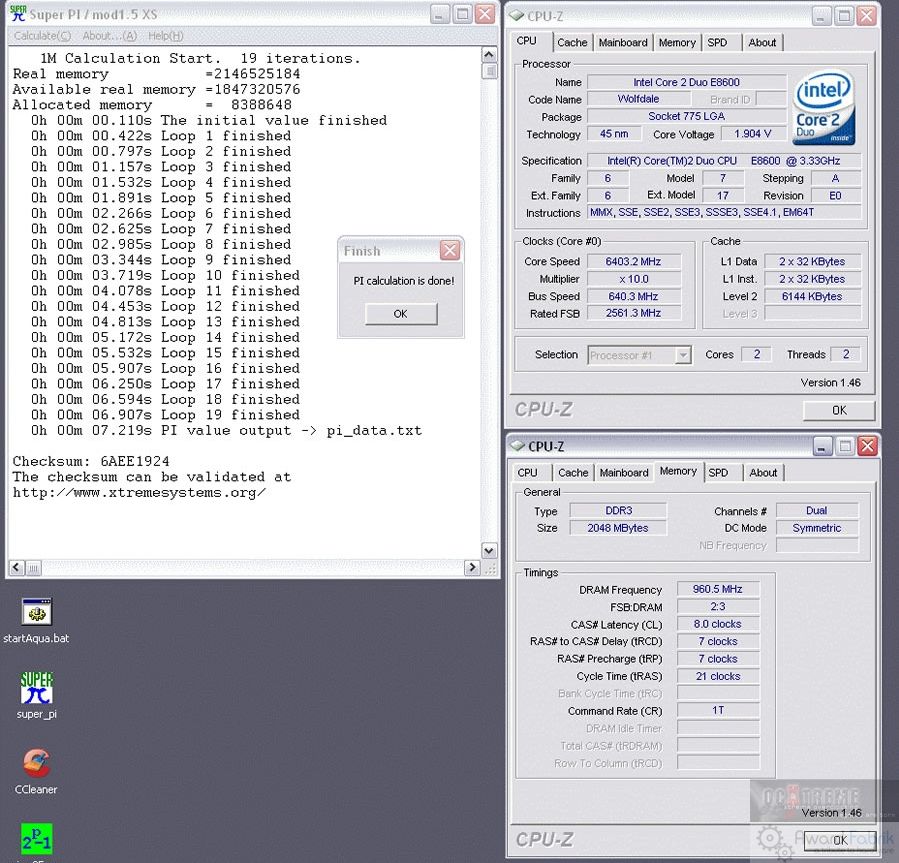Viewport: 899px width, 863px height.
Task: Click Super PI vertical scrollbar down arrow
Action: point(489,550)
